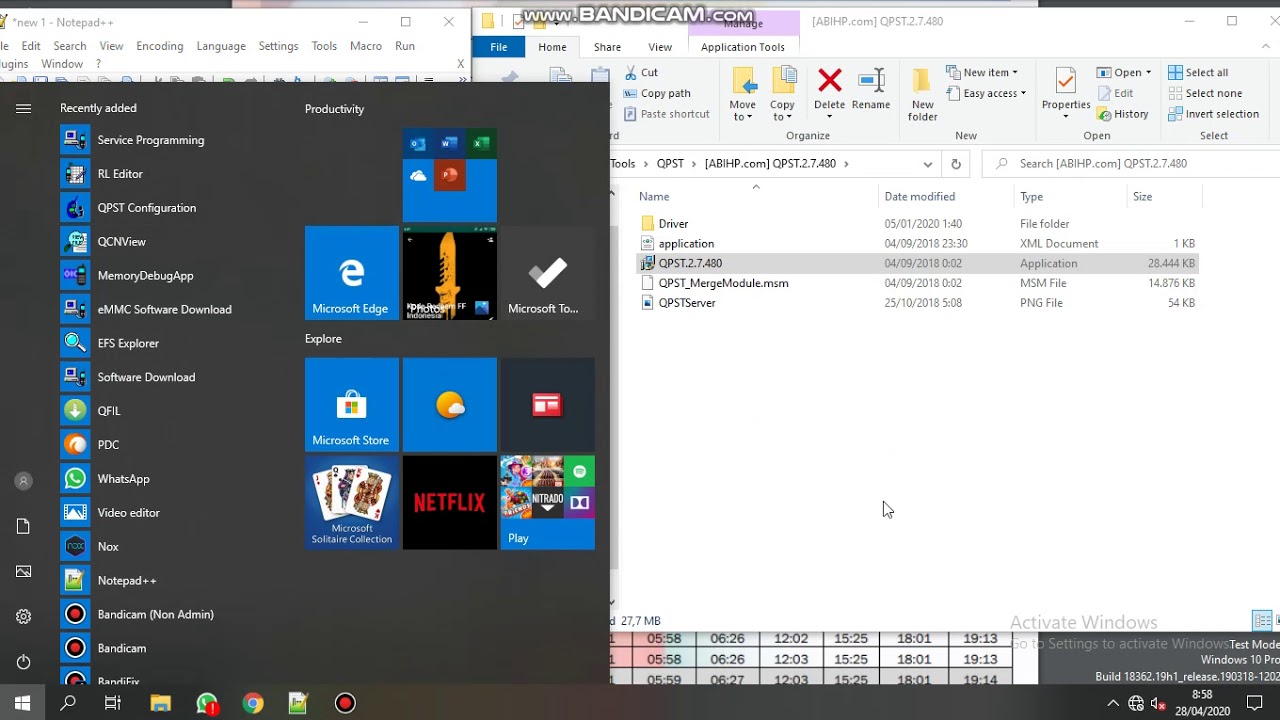Viewport: 1280px width, 720px height.
Task: Open the Copy to dropdown
Action: point(782,95)
